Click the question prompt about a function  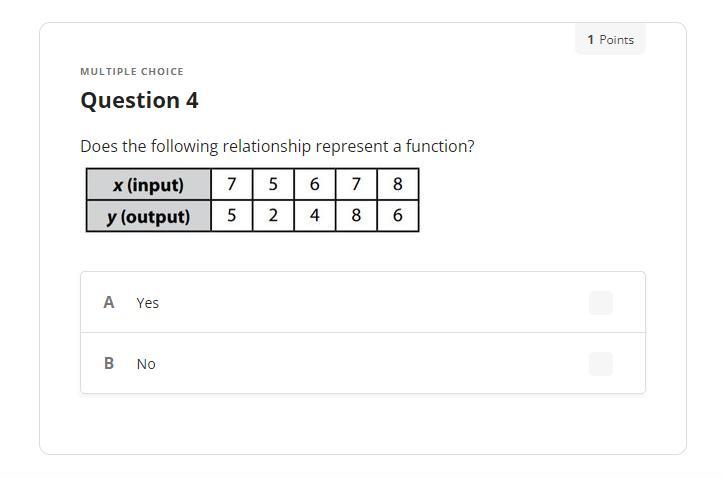pyautogui.click(x=277, y=146)
